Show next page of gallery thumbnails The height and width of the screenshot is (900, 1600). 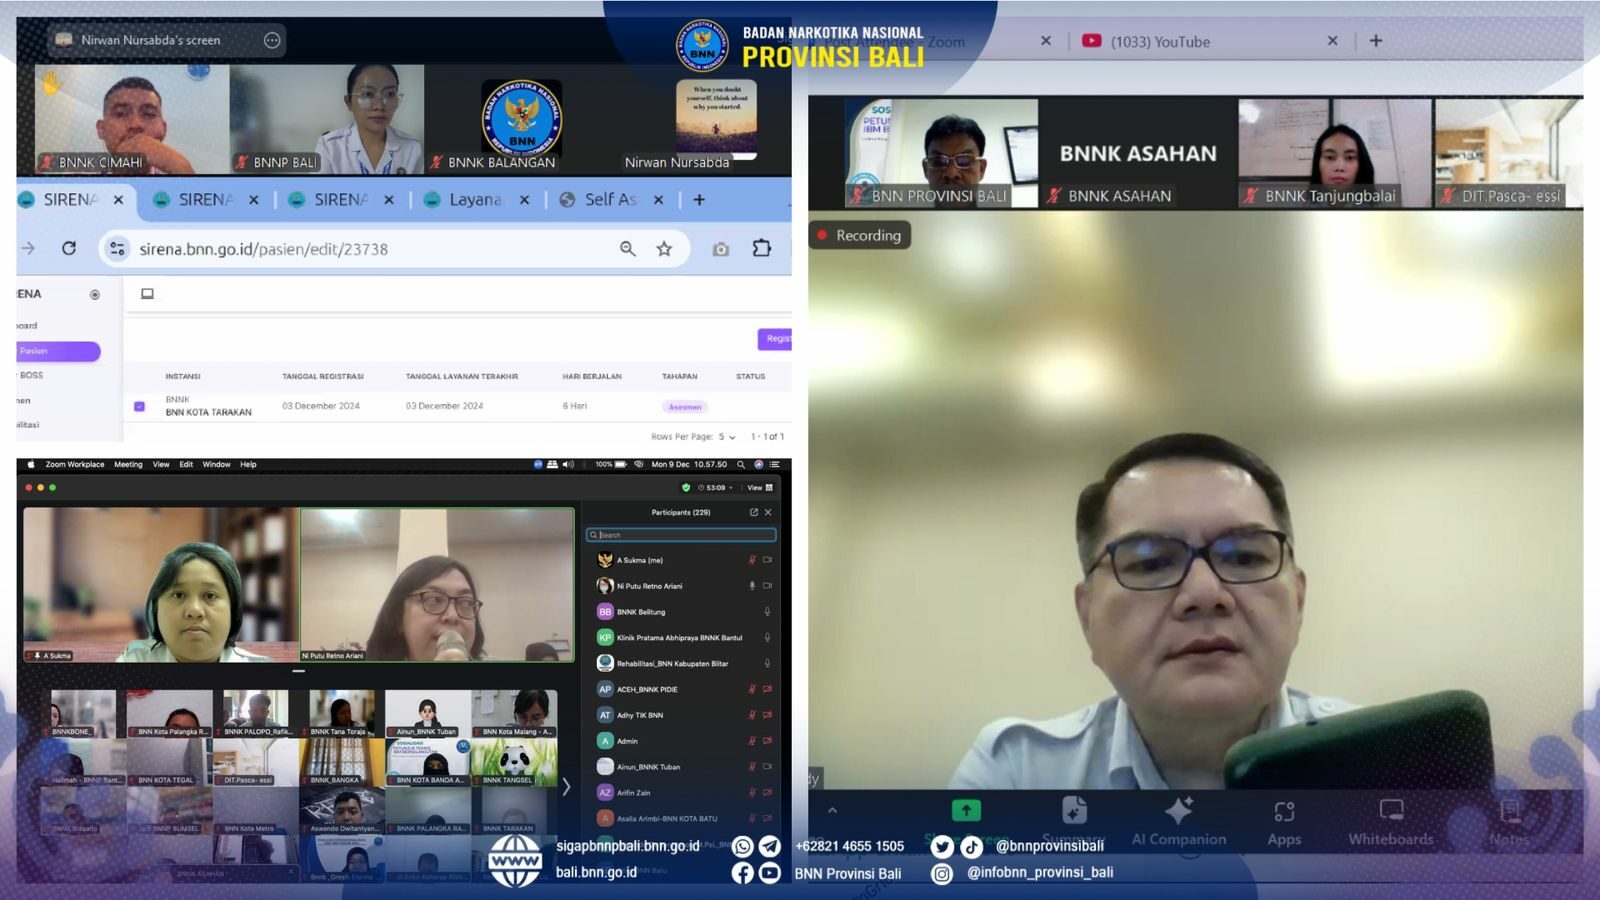(566, 787)
